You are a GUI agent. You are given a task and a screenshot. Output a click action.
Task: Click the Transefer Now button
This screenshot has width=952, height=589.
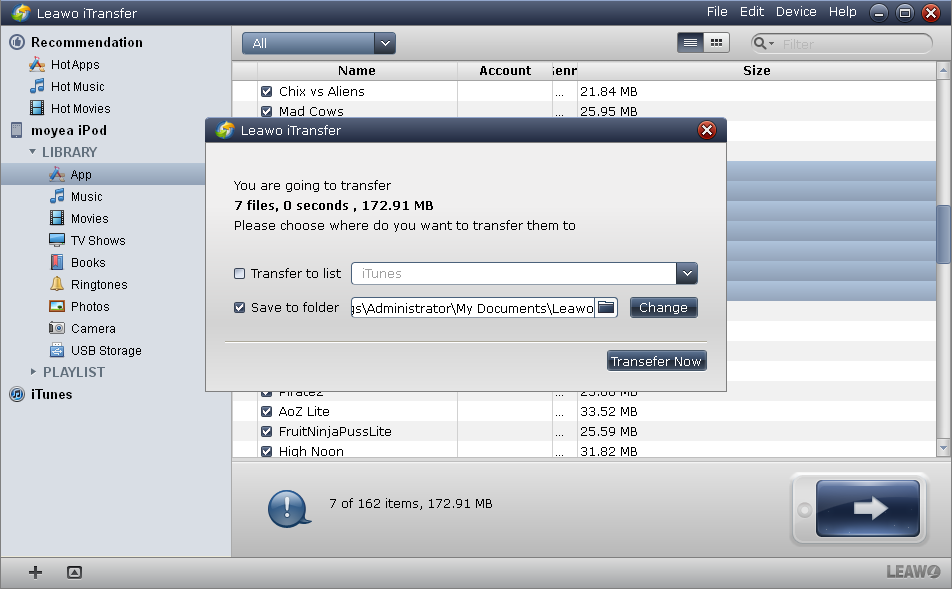point(656,361)
